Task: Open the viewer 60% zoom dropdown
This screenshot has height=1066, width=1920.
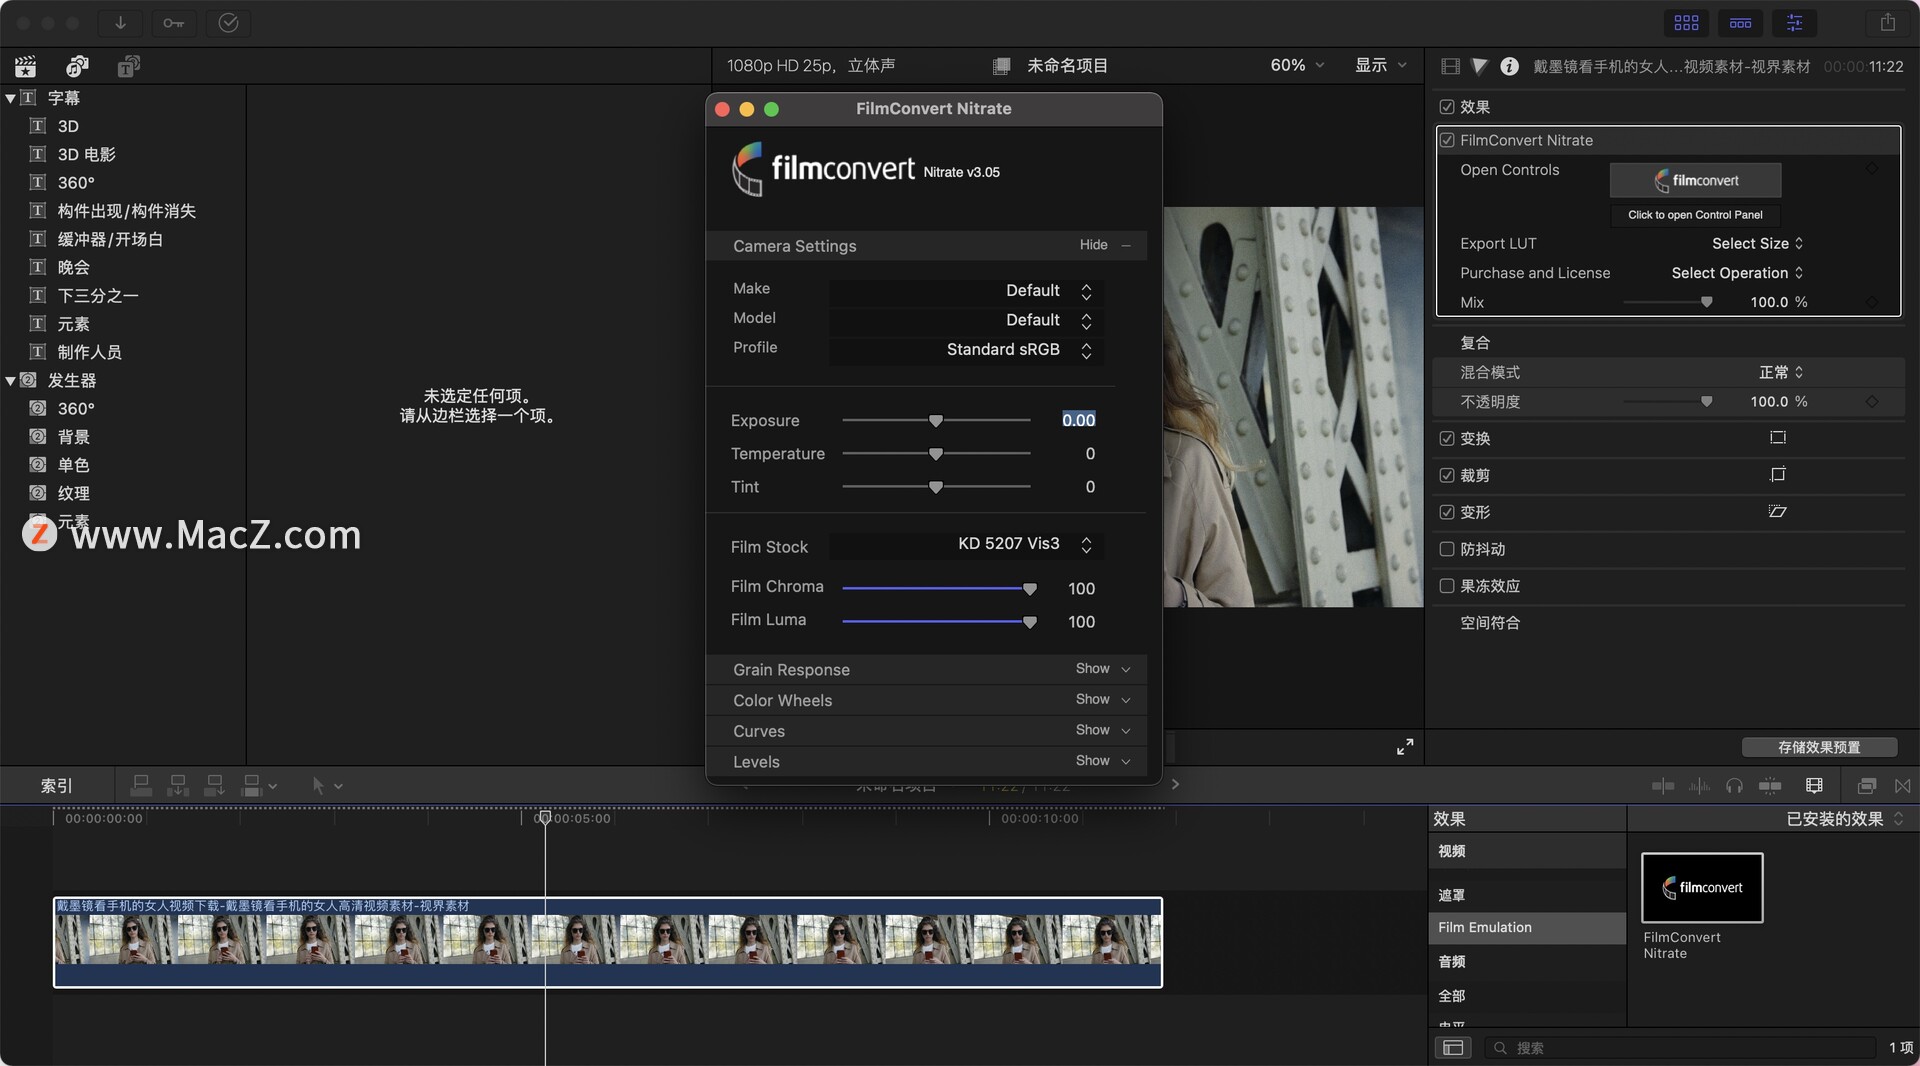Action: coord(1297,65)
